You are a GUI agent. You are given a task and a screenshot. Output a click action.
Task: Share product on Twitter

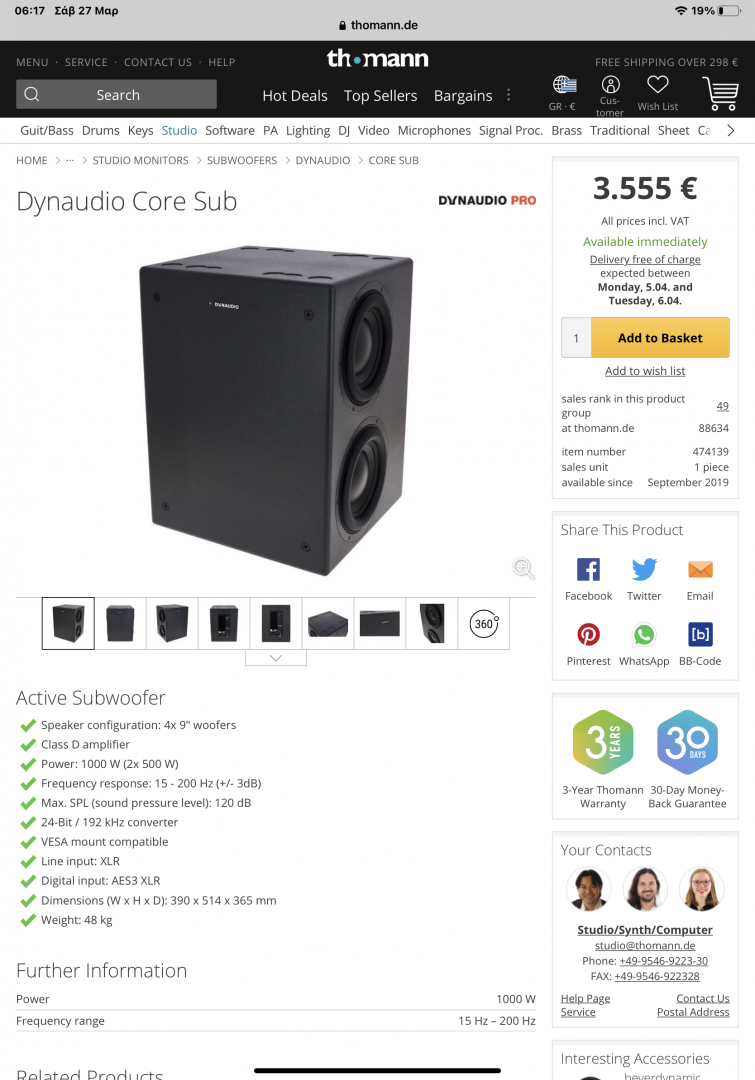point(644,570)
